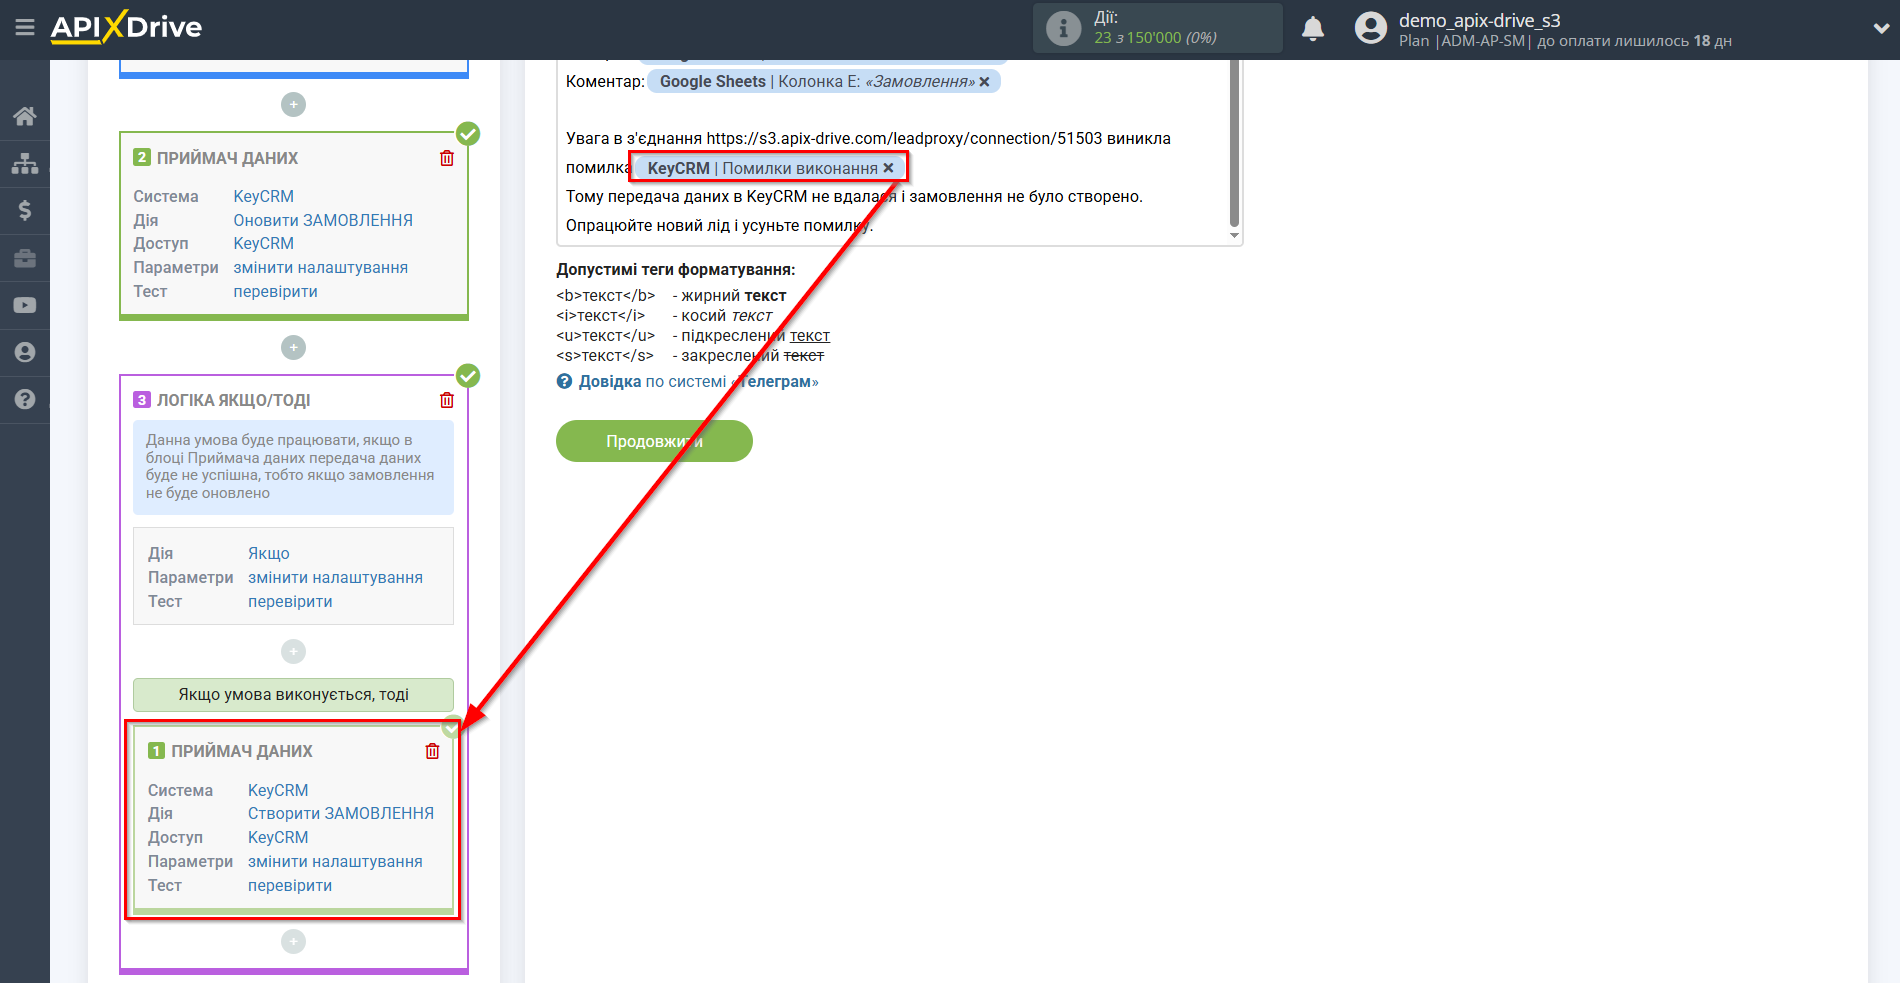Add block below nested Приймач даних

[293, 942]
